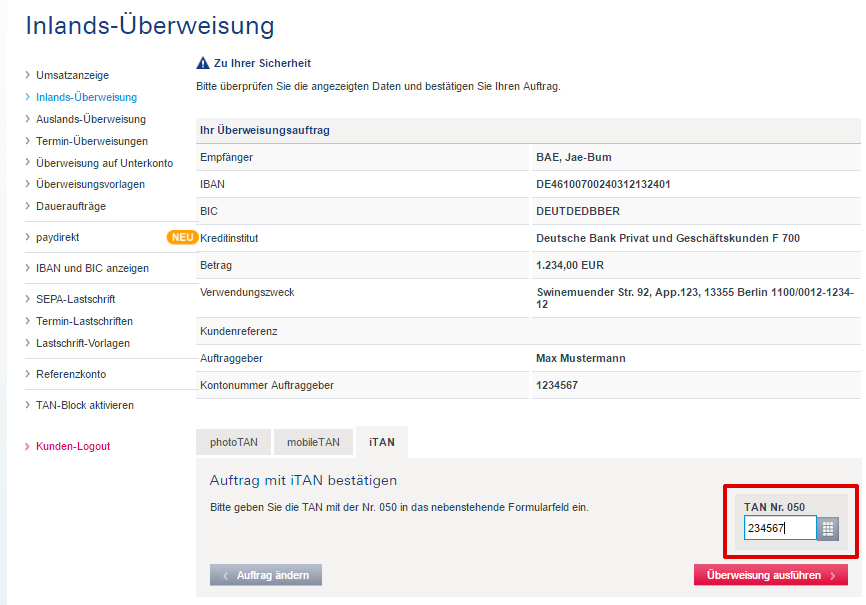Select TAN-Block aktivieren
Image resolution: width=866 pixels, height=605 pixels.
pos(84,405)
